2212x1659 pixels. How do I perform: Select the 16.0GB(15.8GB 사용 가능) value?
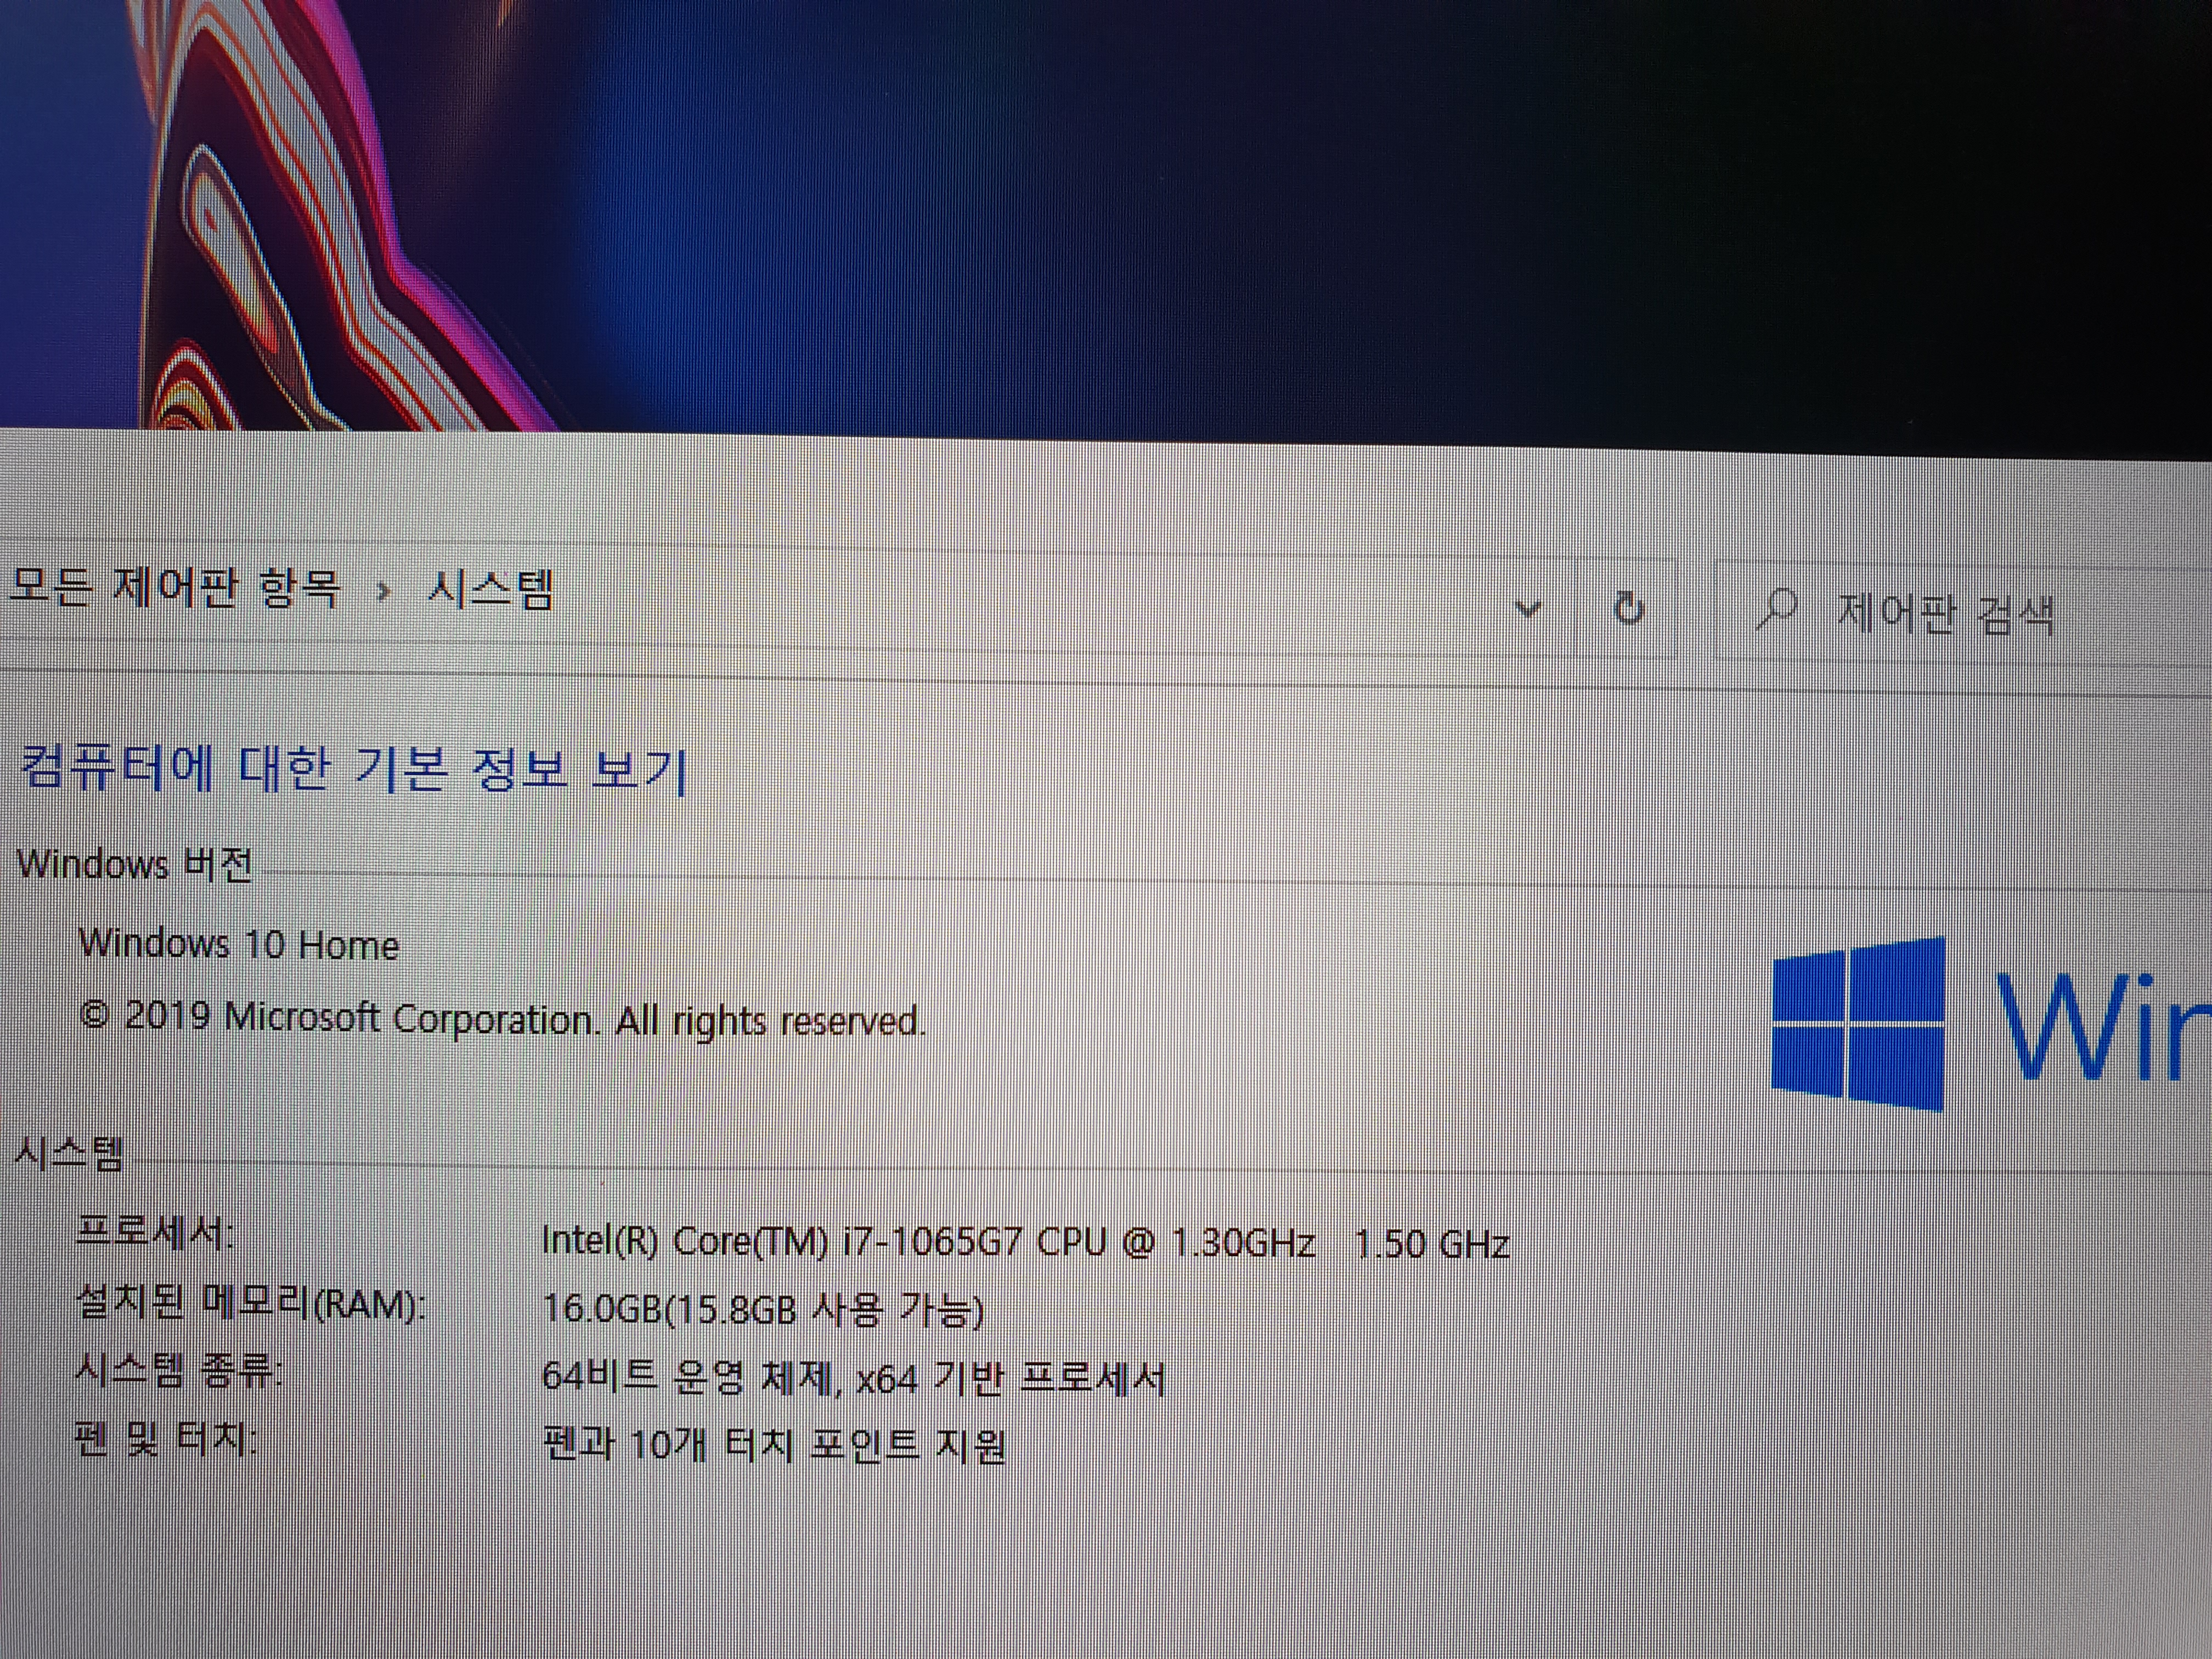tap(763, 1309)
